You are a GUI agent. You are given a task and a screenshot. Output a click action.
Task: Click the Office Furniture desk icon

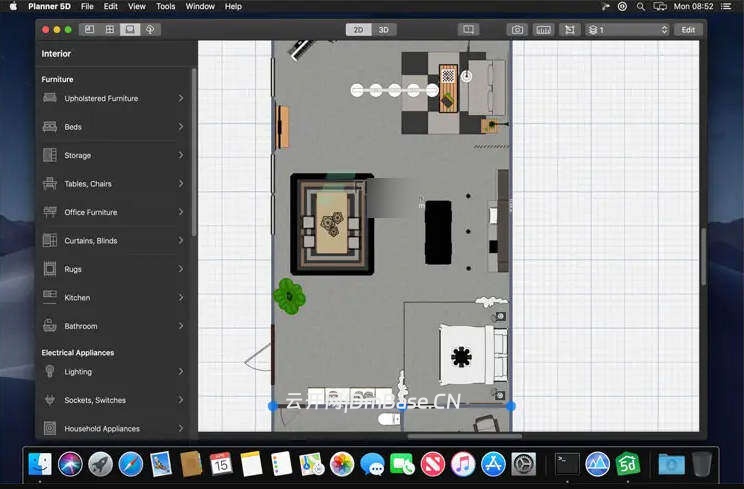tap(50, 212)
